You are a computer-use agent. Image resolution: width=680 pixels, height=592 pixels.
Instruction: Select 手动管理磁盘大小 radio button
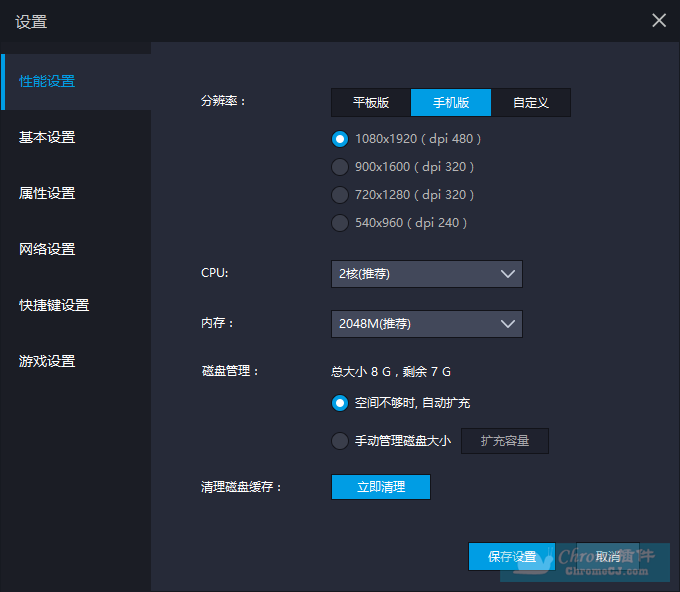coord(340,441)
